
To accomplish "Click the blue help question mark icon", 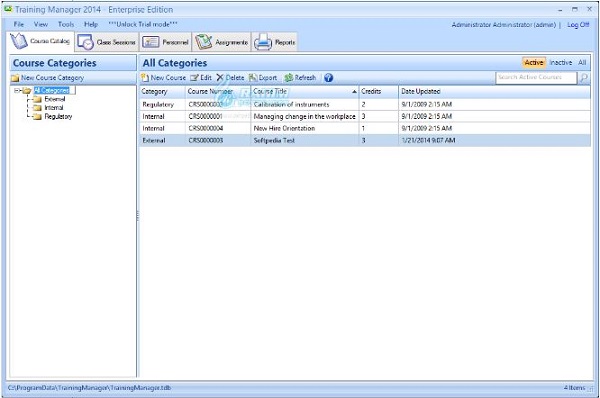I will [x=328, y=78].
